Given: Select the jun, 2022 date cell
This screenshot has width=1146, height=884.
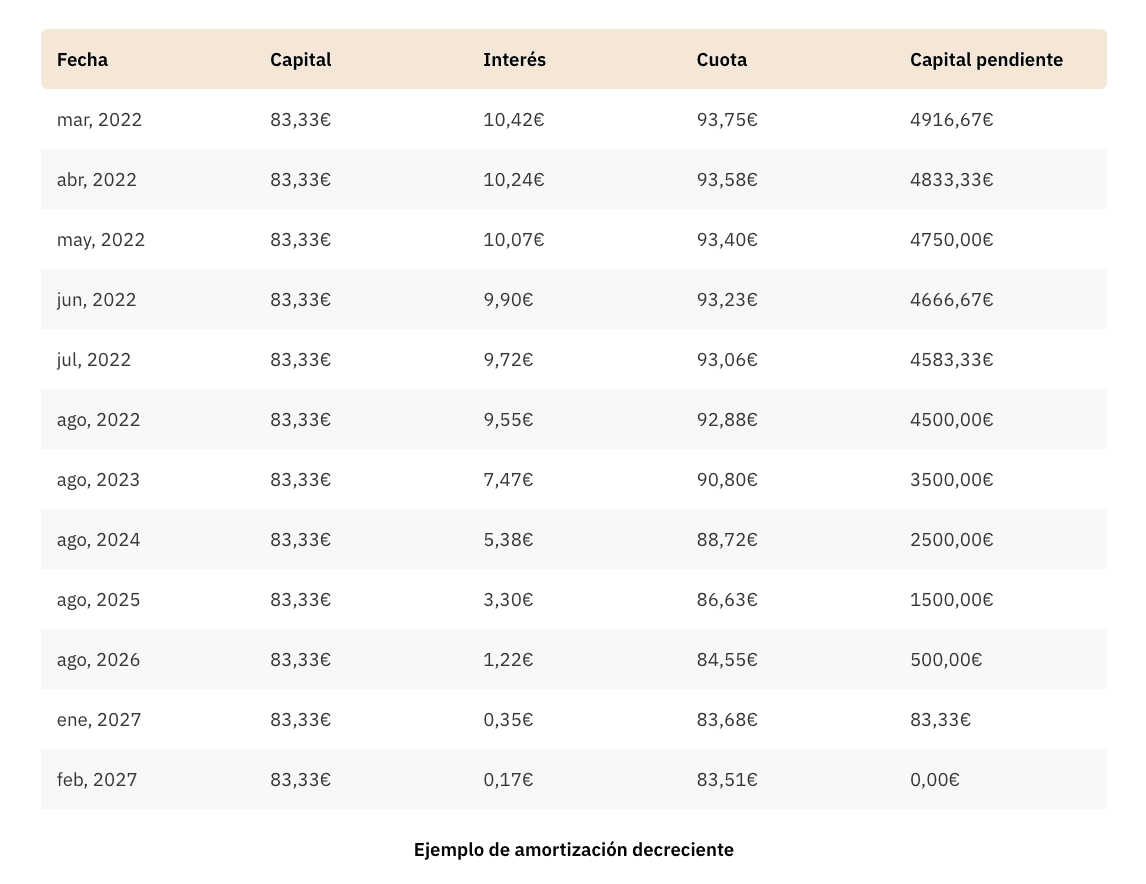Looking at the screenshot, I should 96,300.
